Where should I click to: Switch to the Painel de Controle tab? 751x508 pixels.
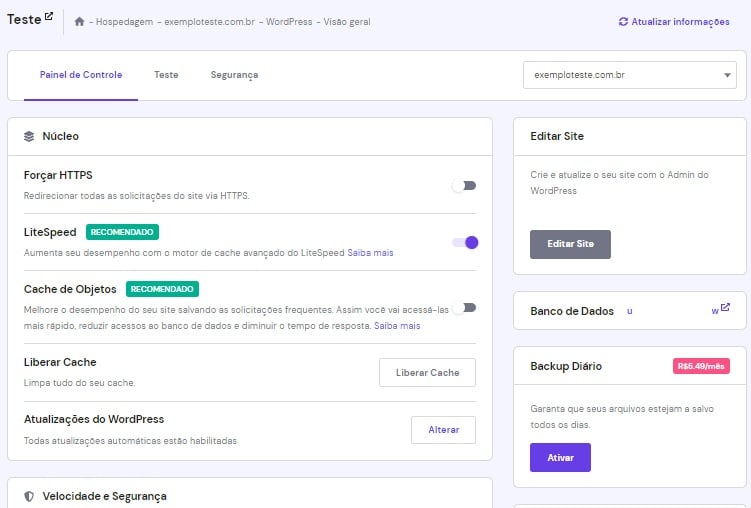pos(81,75)
